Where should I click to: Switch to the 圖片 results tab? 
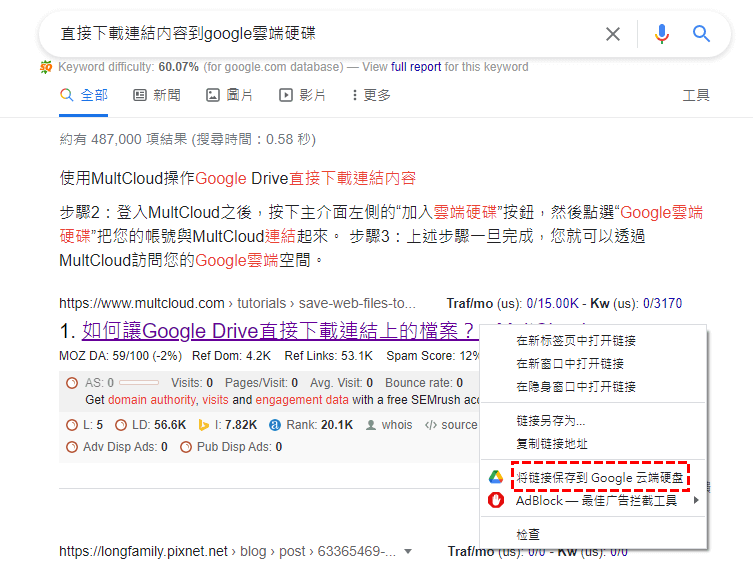point(230,95)
